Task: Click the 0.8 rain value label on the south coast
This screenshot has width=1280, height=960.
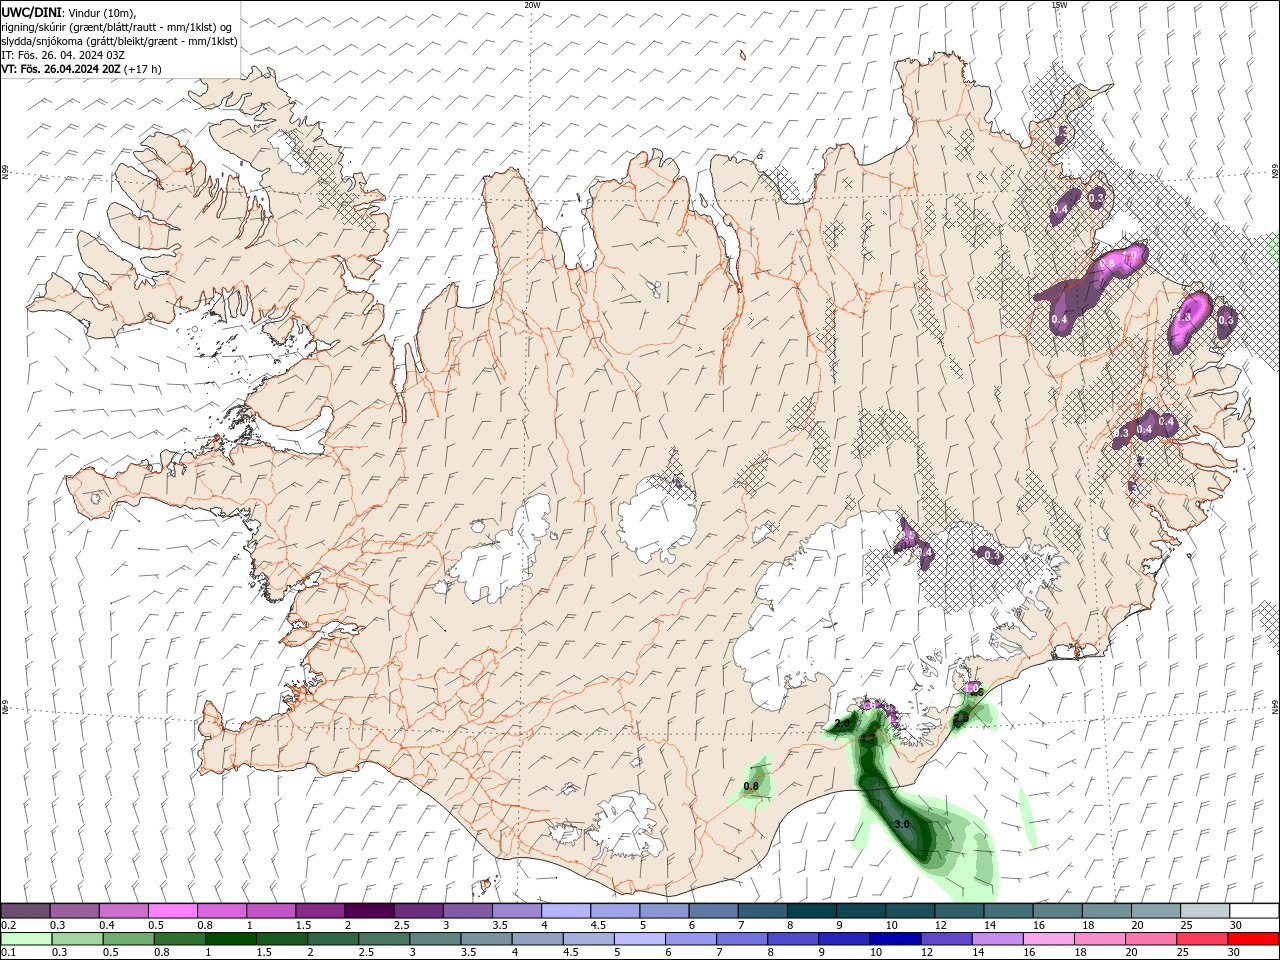Action: 751,786
